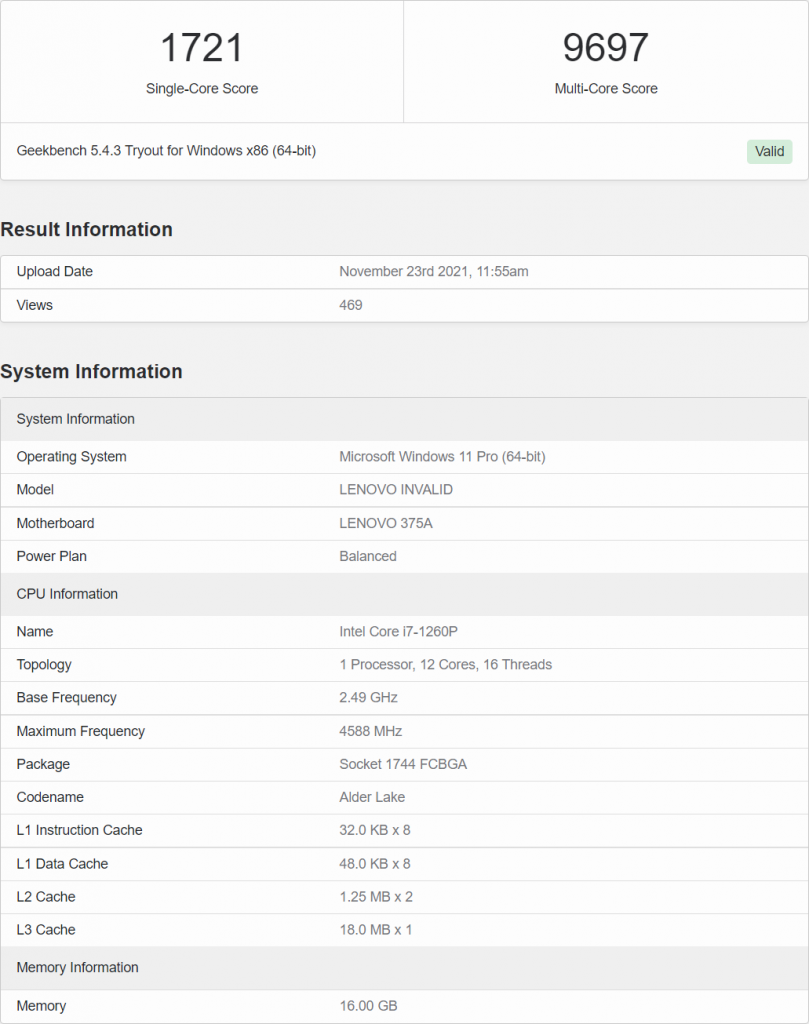Screen dimensions: 809x1024
Task: Click the System Information heading
Action: click(93, 371)
